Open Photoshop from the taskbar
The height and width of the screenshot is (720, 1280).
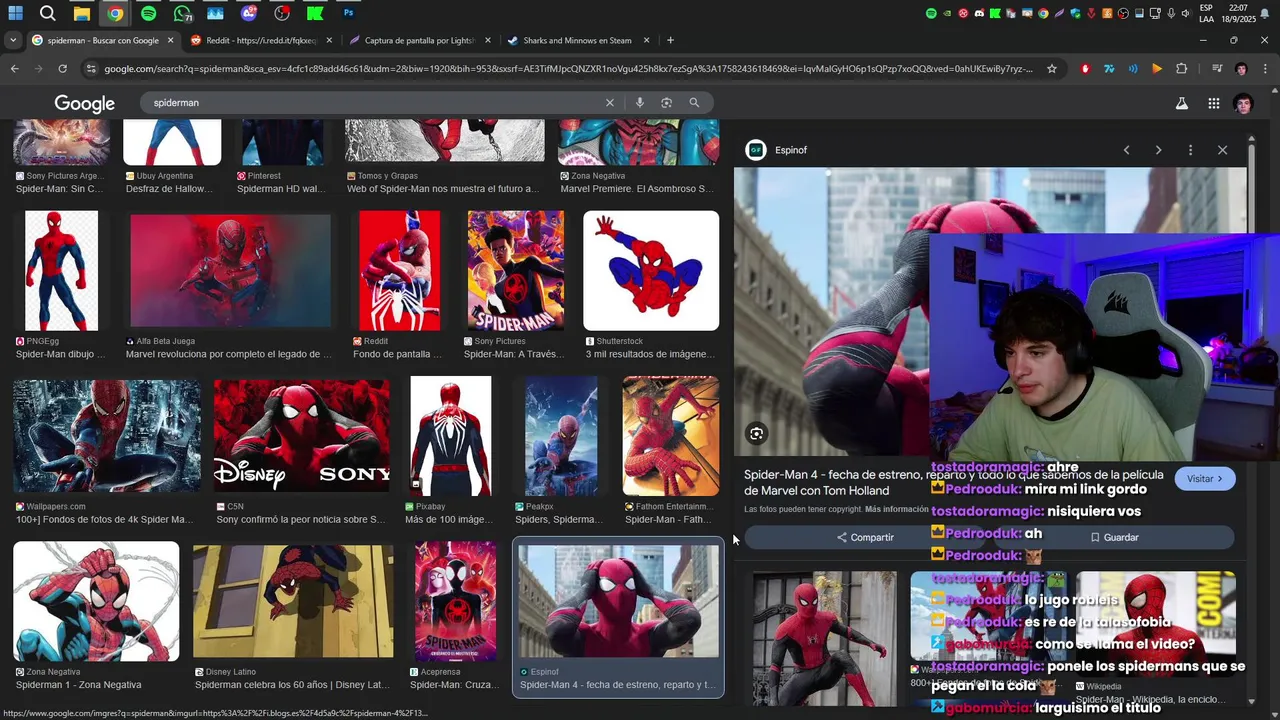point(348,13)
